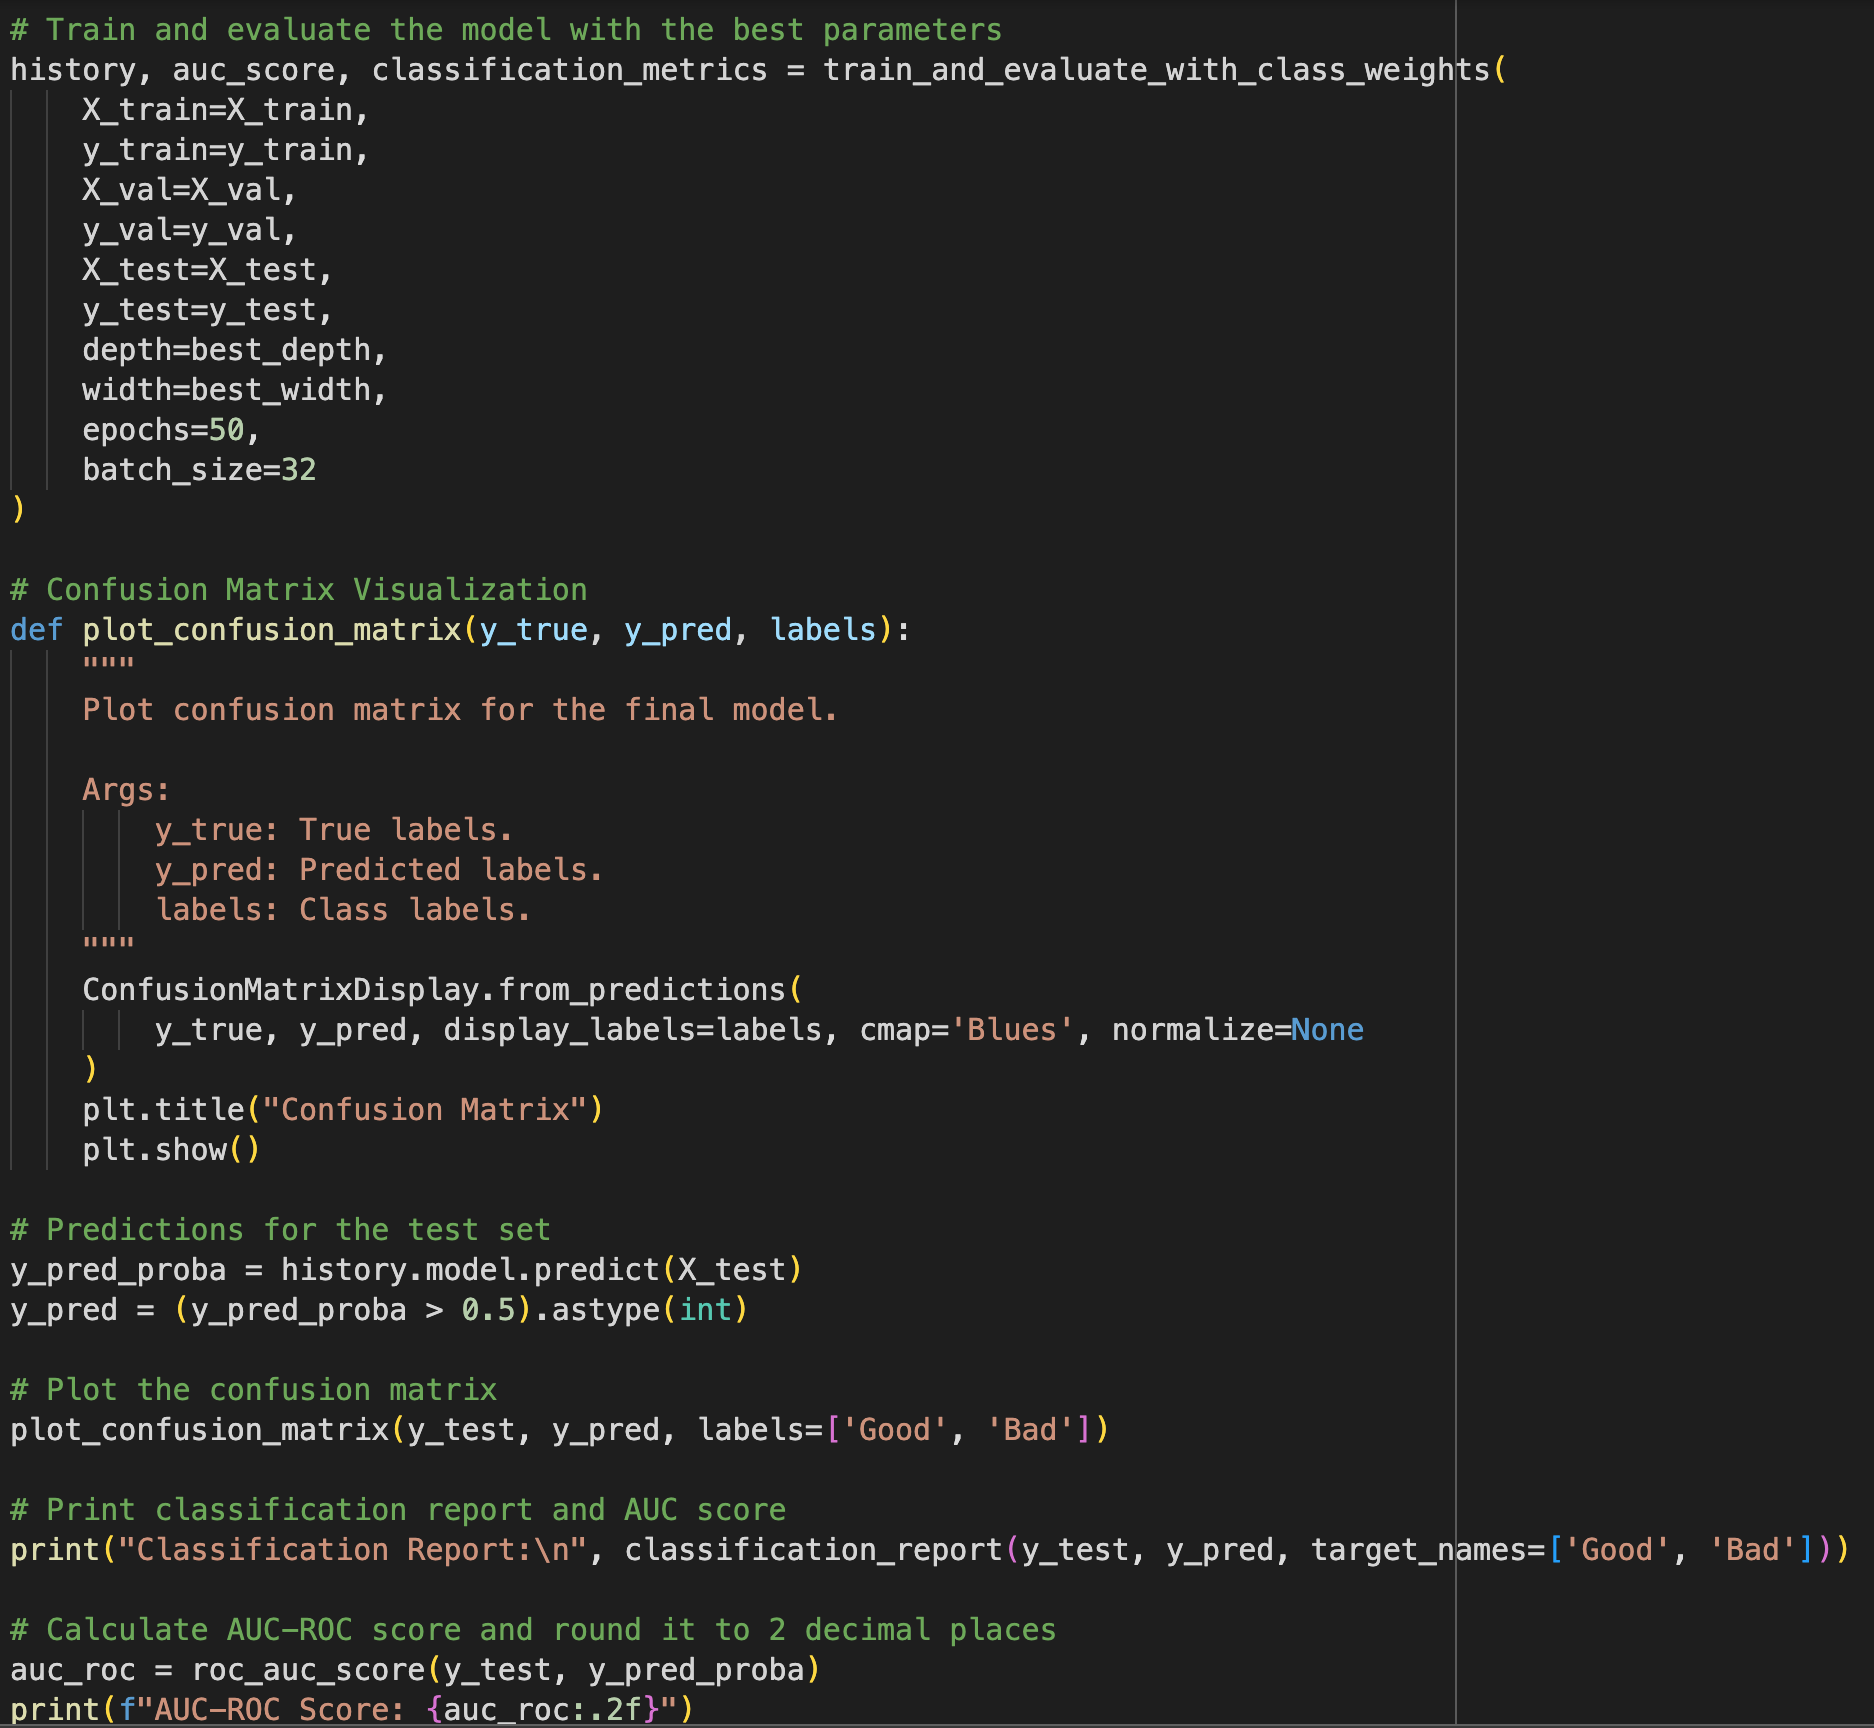Click the 'y_train=y_train,' argument line
This screenshot has width=1874, height=1728.
point(226,150)
